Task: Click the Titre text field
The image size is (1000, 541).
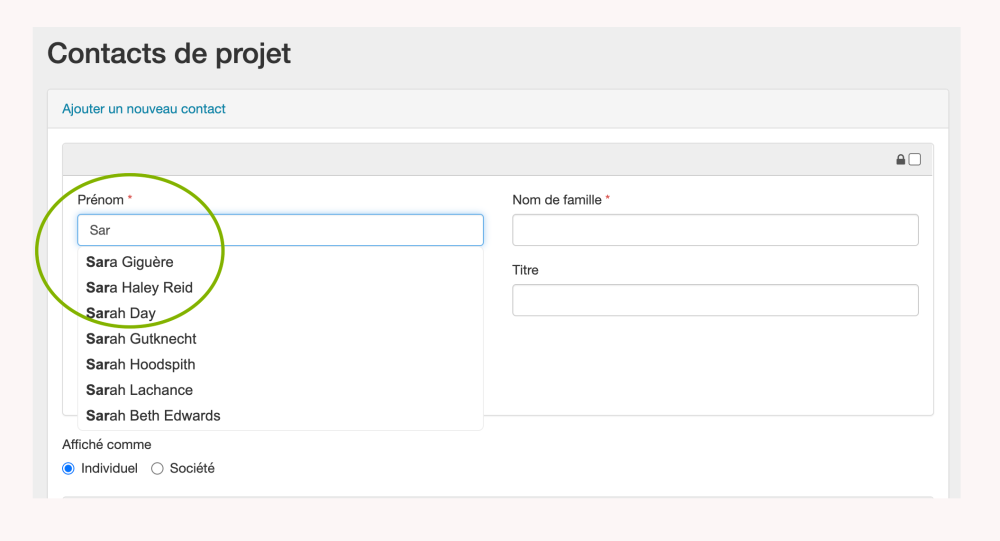Action: (715, 300)
